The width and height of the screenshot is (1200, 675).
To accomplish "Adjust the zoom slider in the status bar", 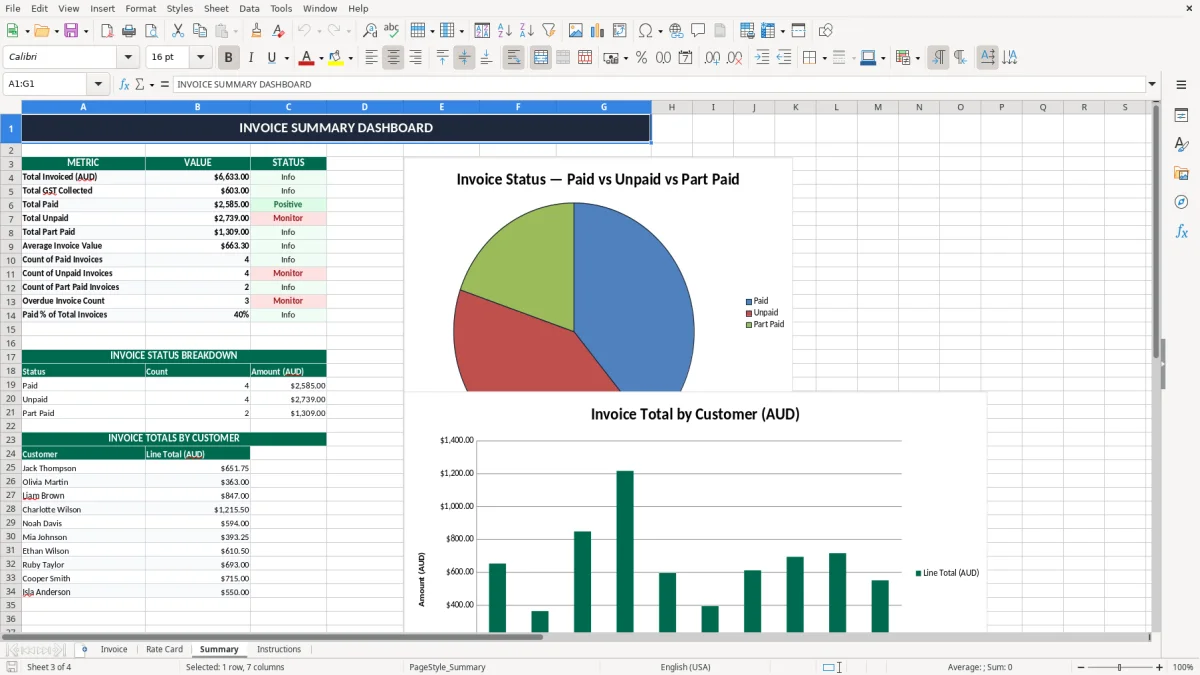I will (x=1119, y=667).
